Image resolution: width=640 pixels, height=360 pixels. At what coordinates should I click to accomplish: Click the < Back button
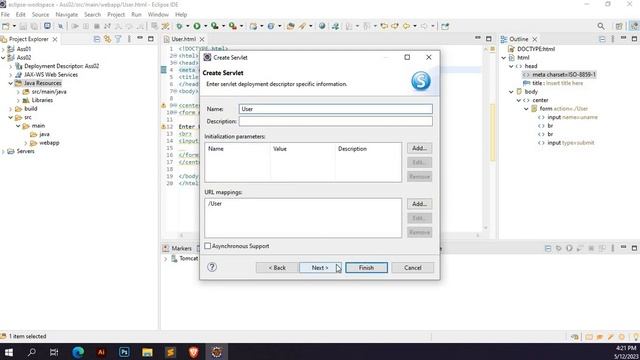point(277,268)
